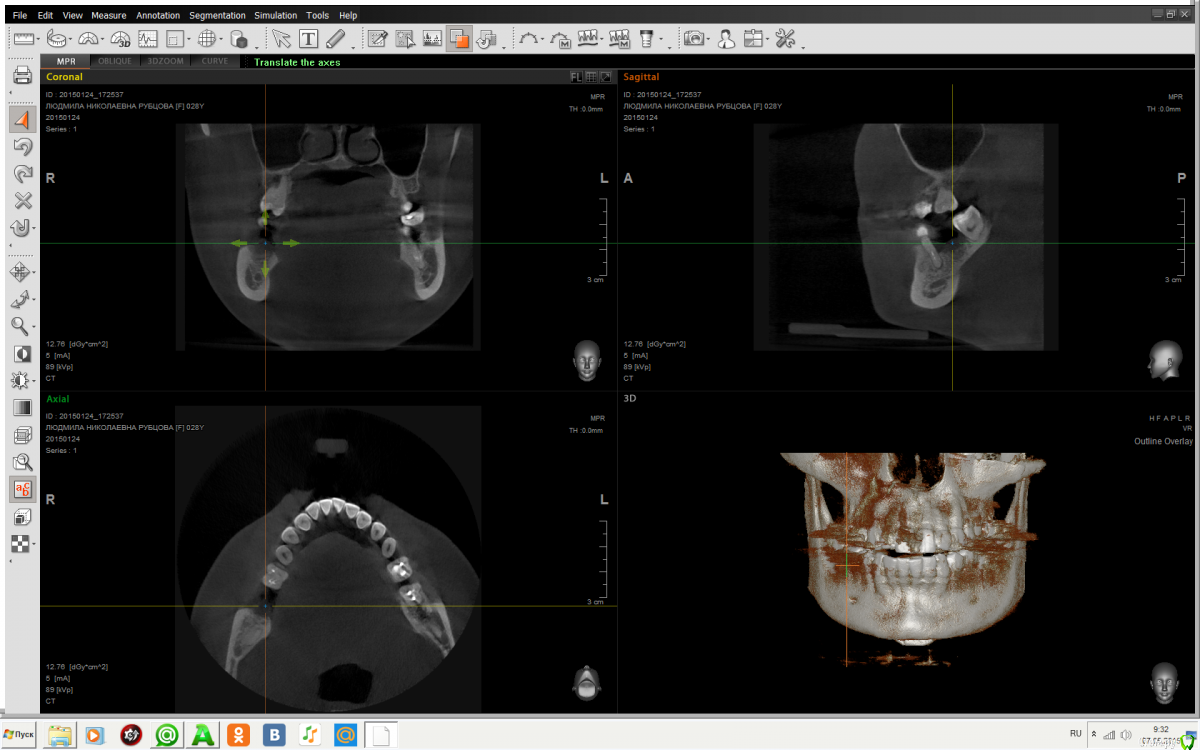Click the Text annotation tool

[308, 39]
